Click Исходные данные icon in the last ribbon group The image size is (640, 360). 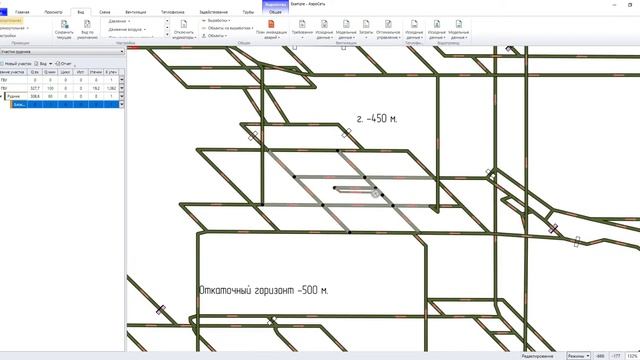point(437,24)
